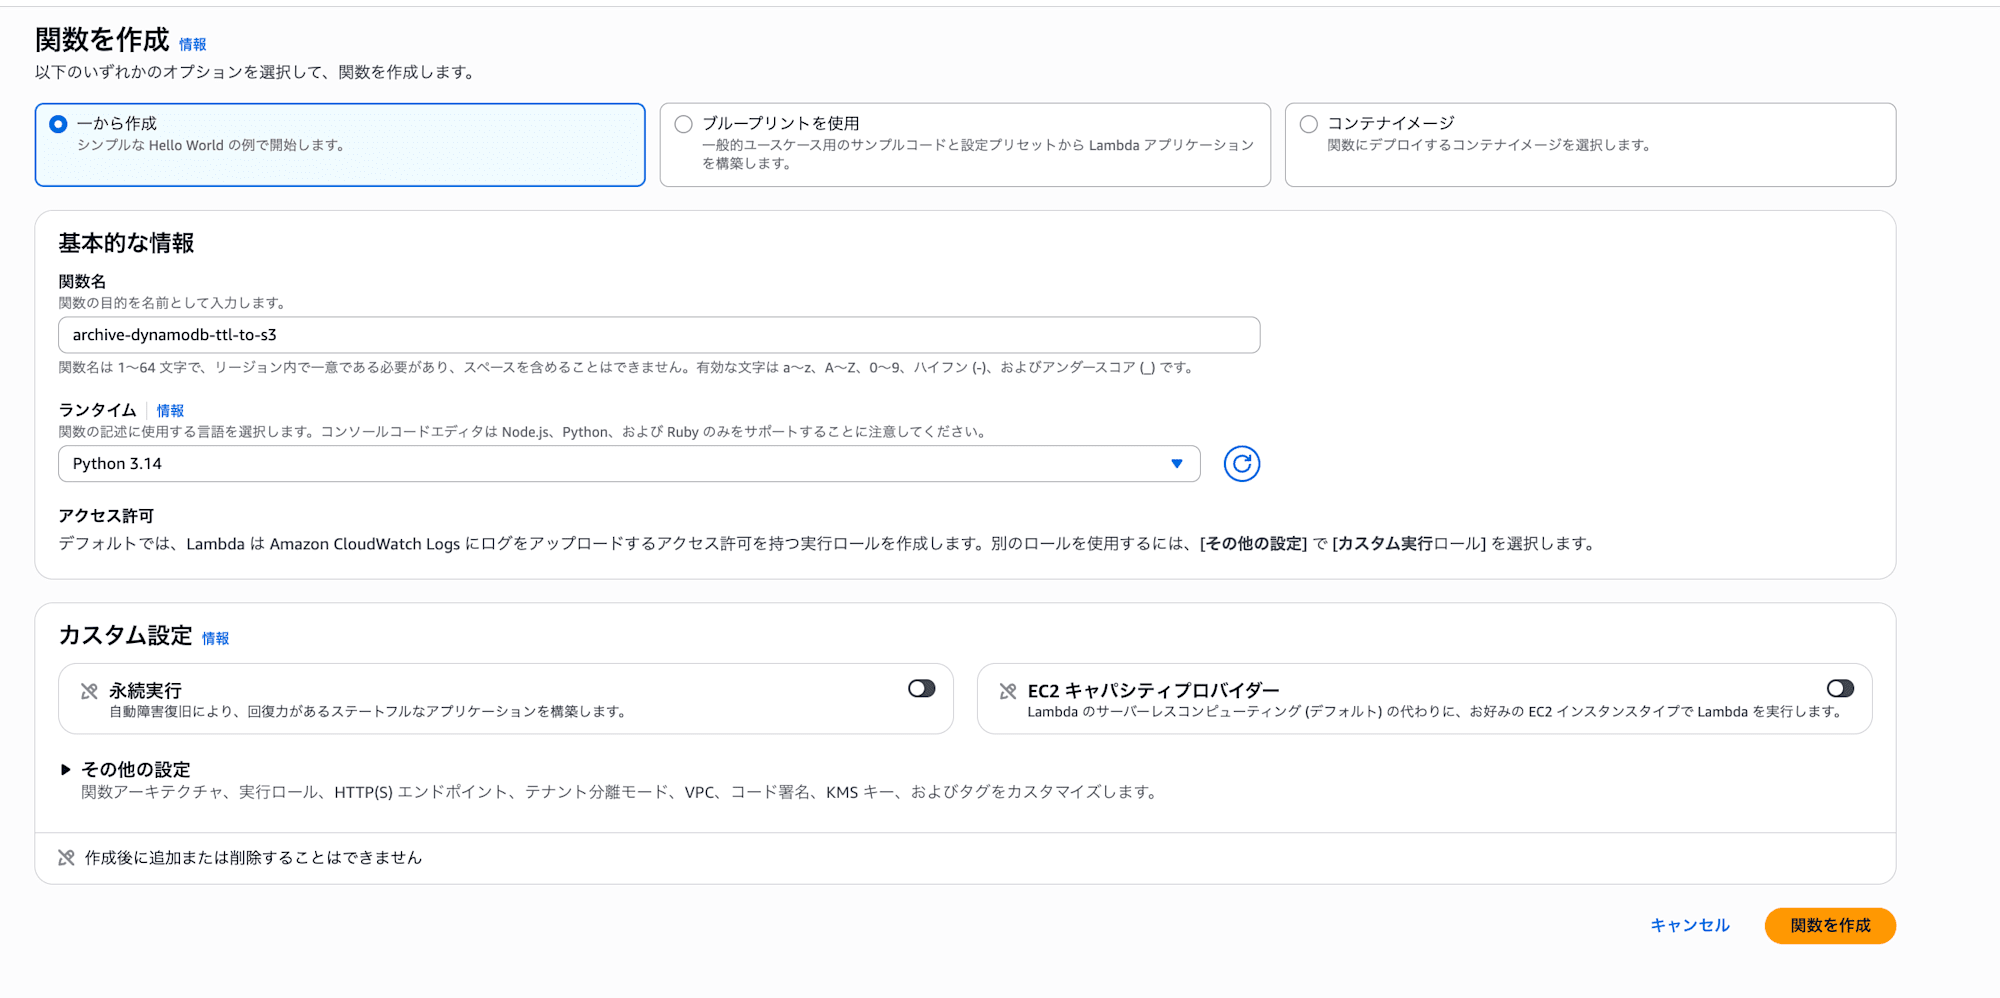This screenshot has width=2000, height=998.
Task: Select the 一から作成 radio option
Action: click(58, 124)
